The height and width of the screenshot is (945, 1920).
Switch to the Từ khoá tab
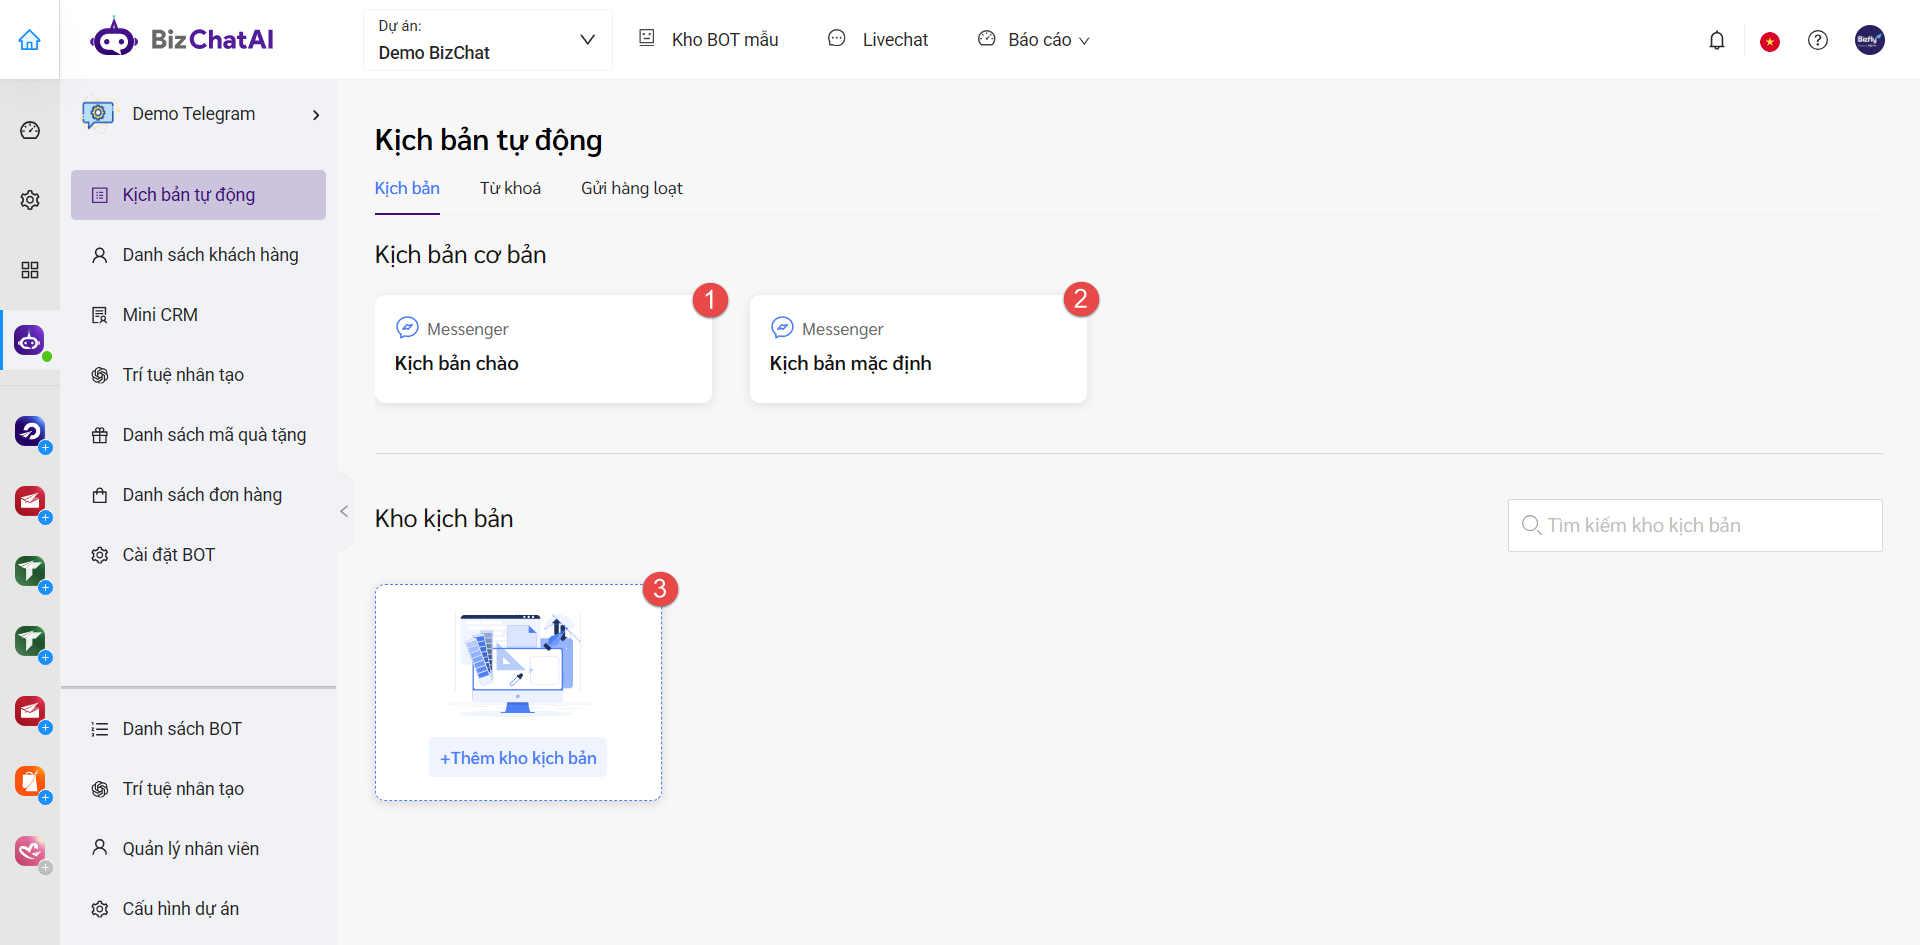[510, 188]
